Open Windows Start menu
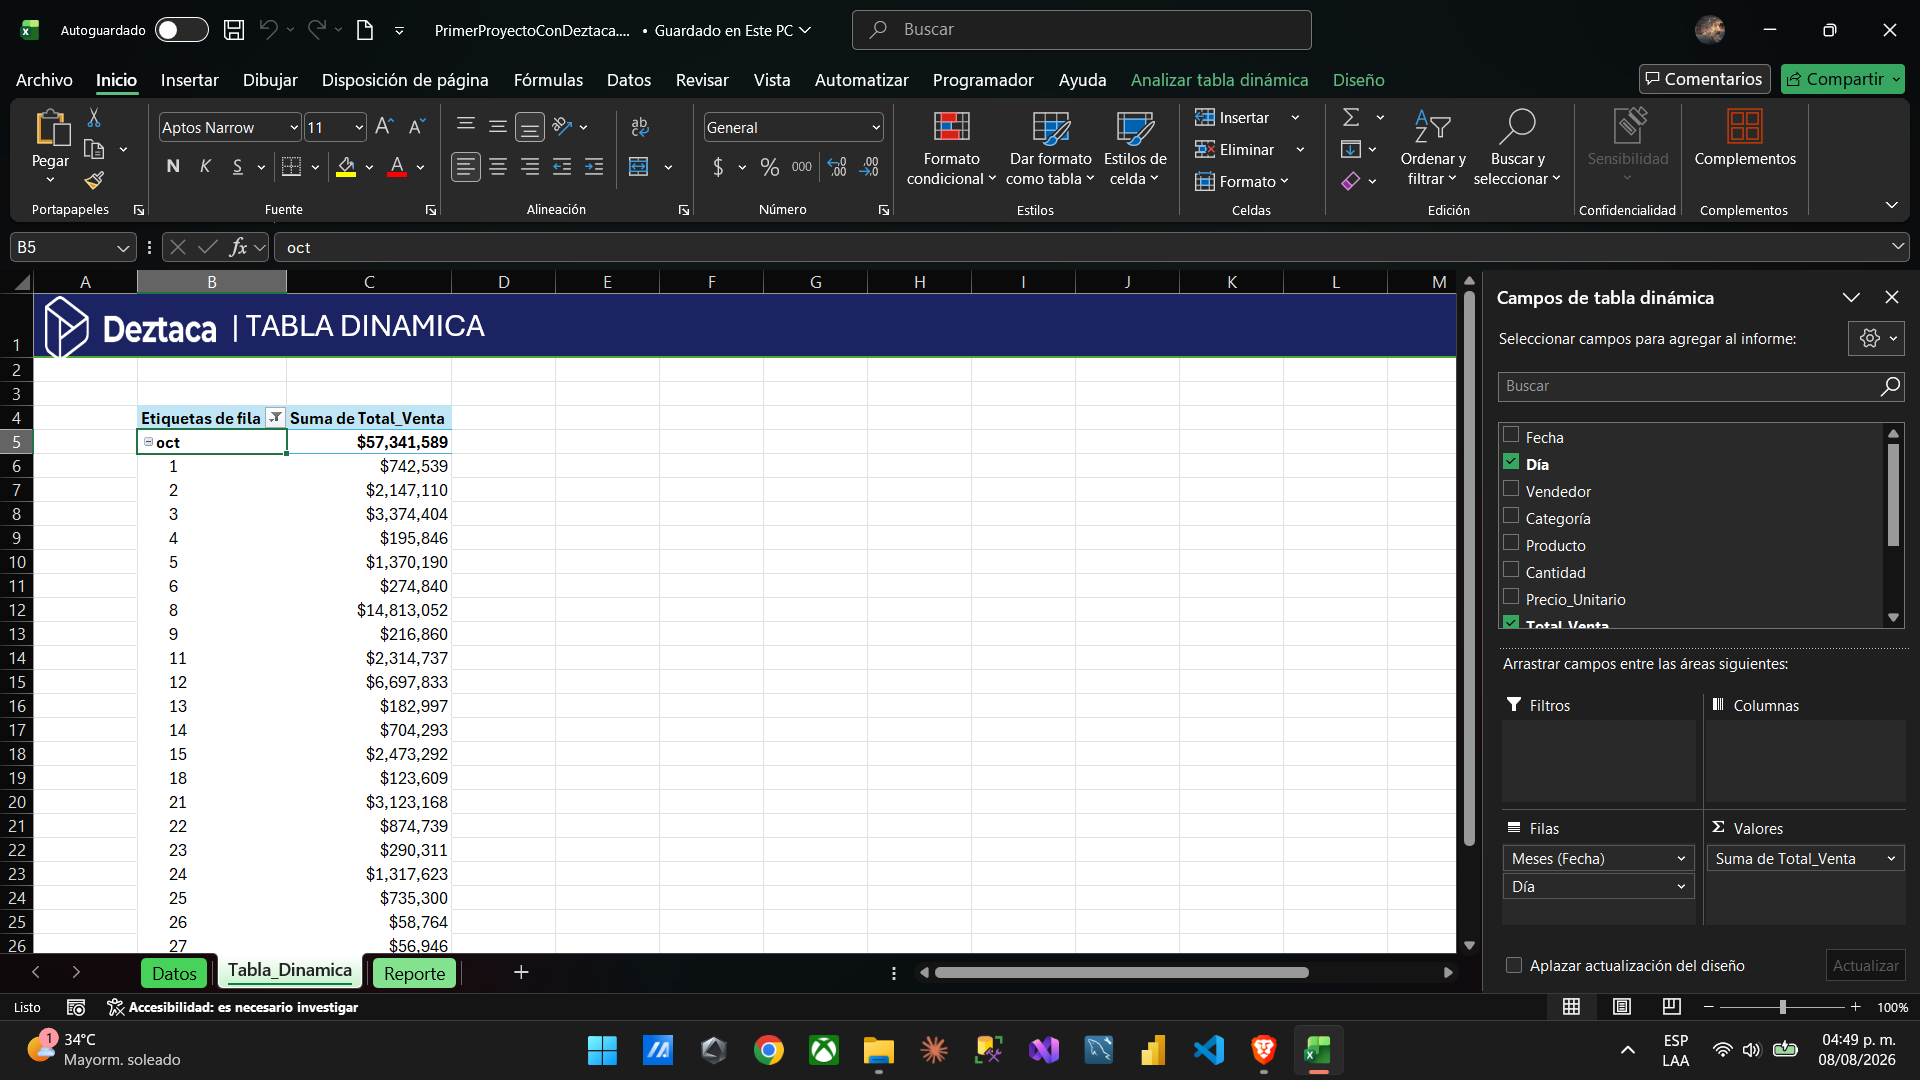Screen dimensions: 1920x1080 pyautogui.click(x=602, y=1050)
